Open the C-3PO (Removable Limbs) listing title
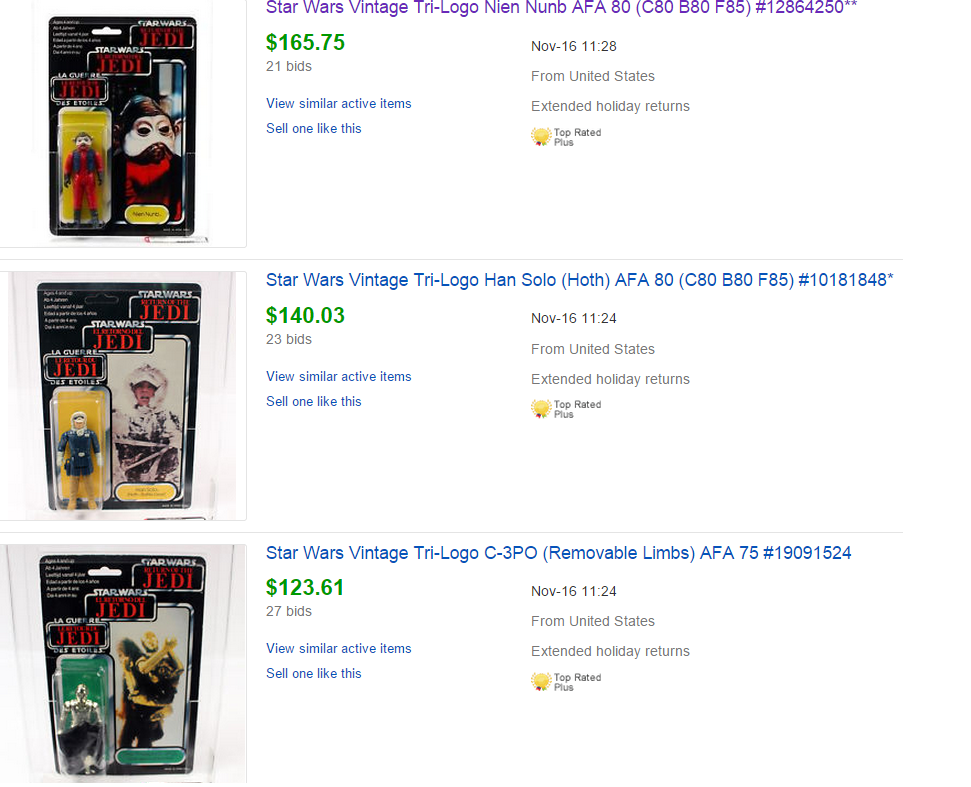The image size is (971, 787). coord(558,552)
